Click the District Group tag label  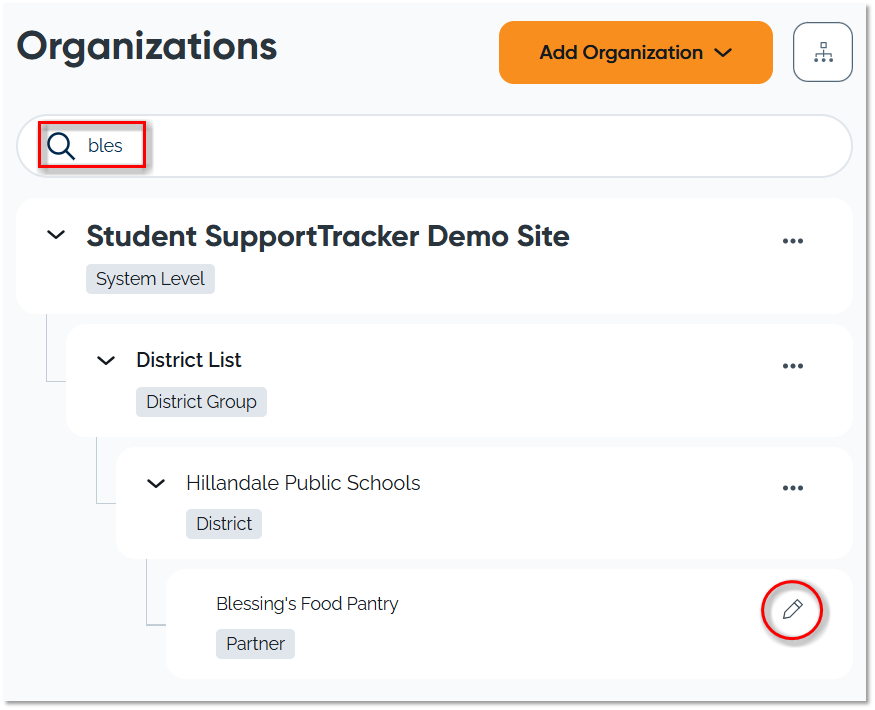tap(201, 402)
